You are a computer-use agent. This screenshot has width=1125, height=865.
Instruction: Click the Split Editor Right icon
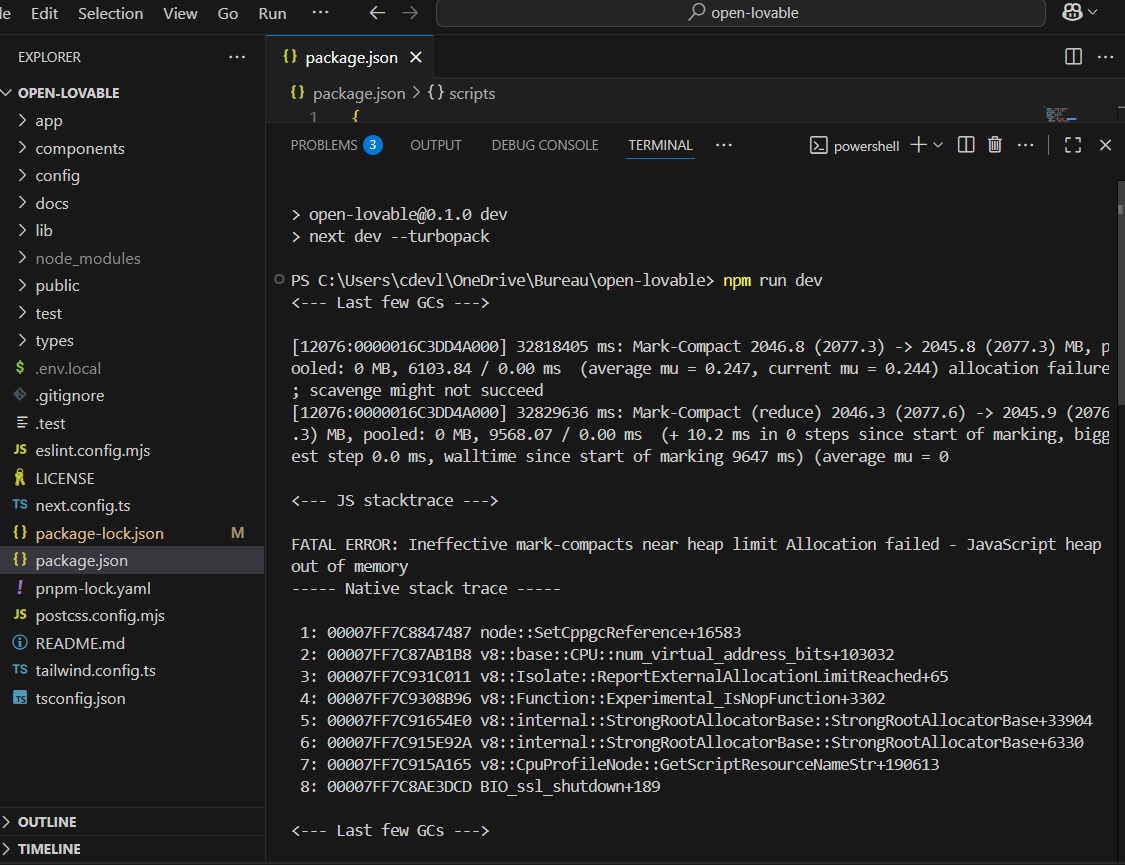pos(1073,57)
